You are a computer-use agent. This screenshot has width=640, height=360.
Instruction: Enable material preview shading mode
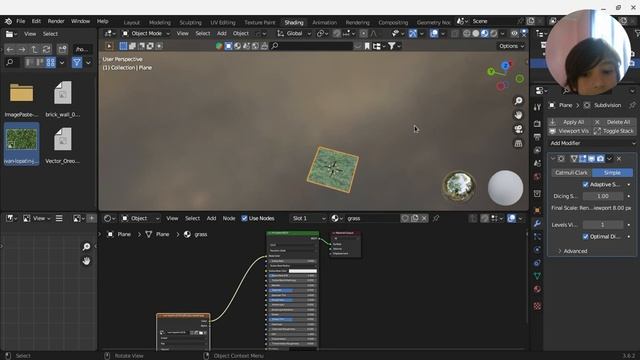coord(484,33)
